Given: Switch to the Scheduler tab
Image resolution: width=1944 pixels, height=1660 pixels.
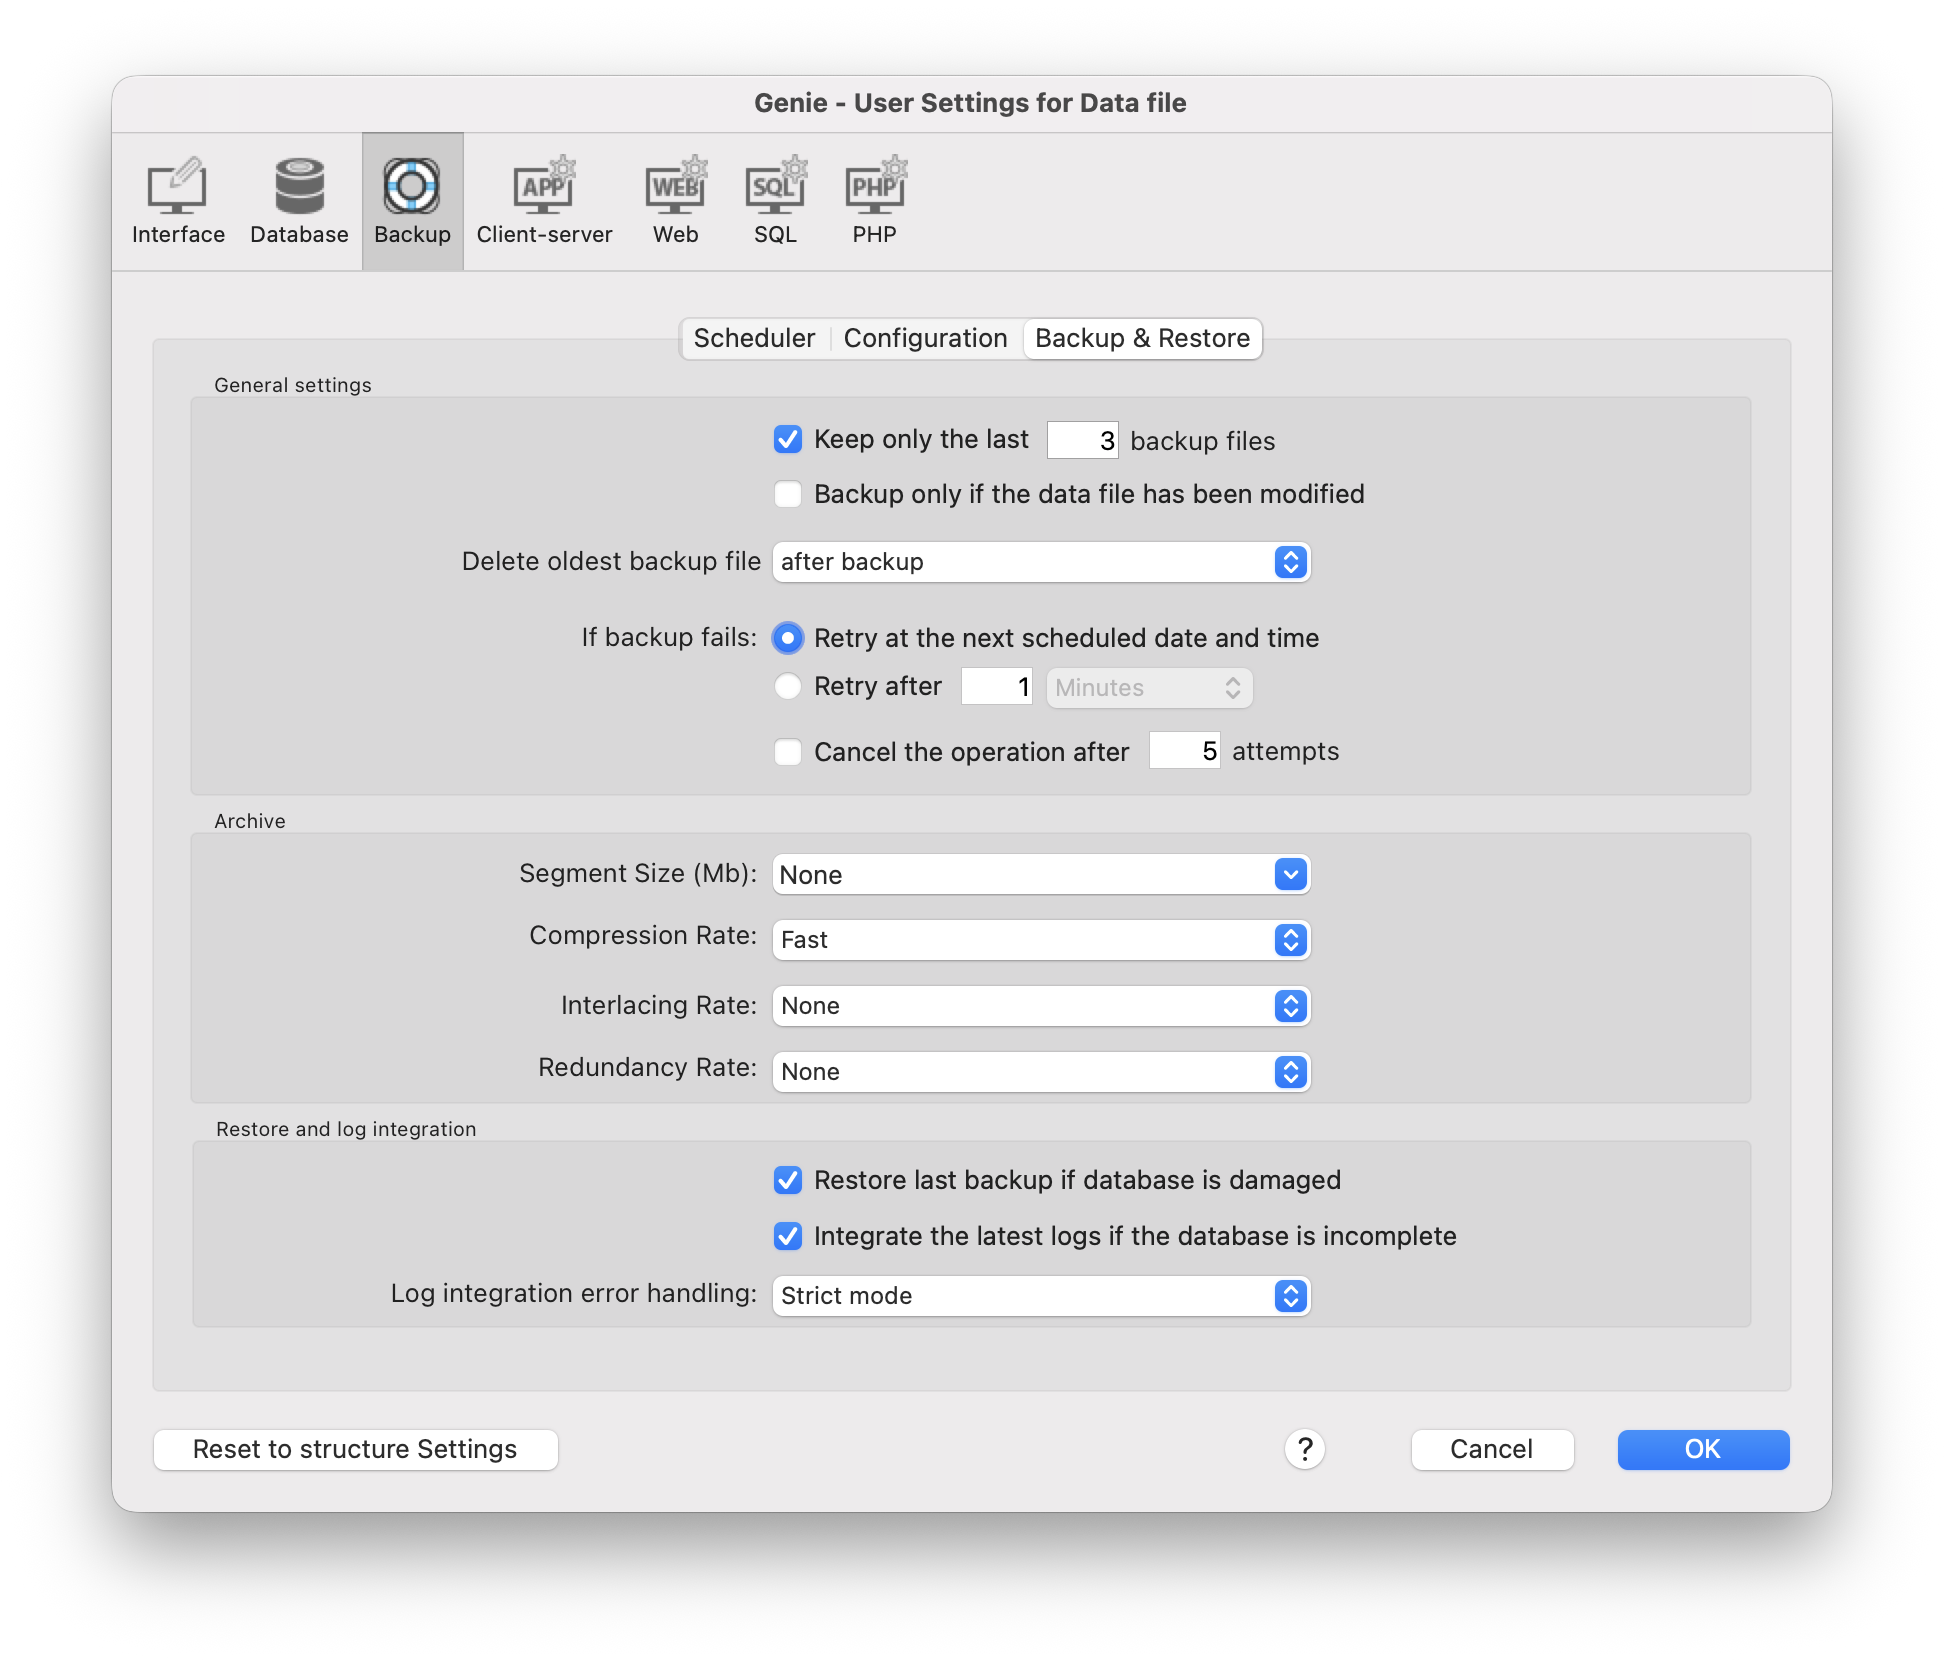Looking at the screenshot, I should tap(754, 338).
